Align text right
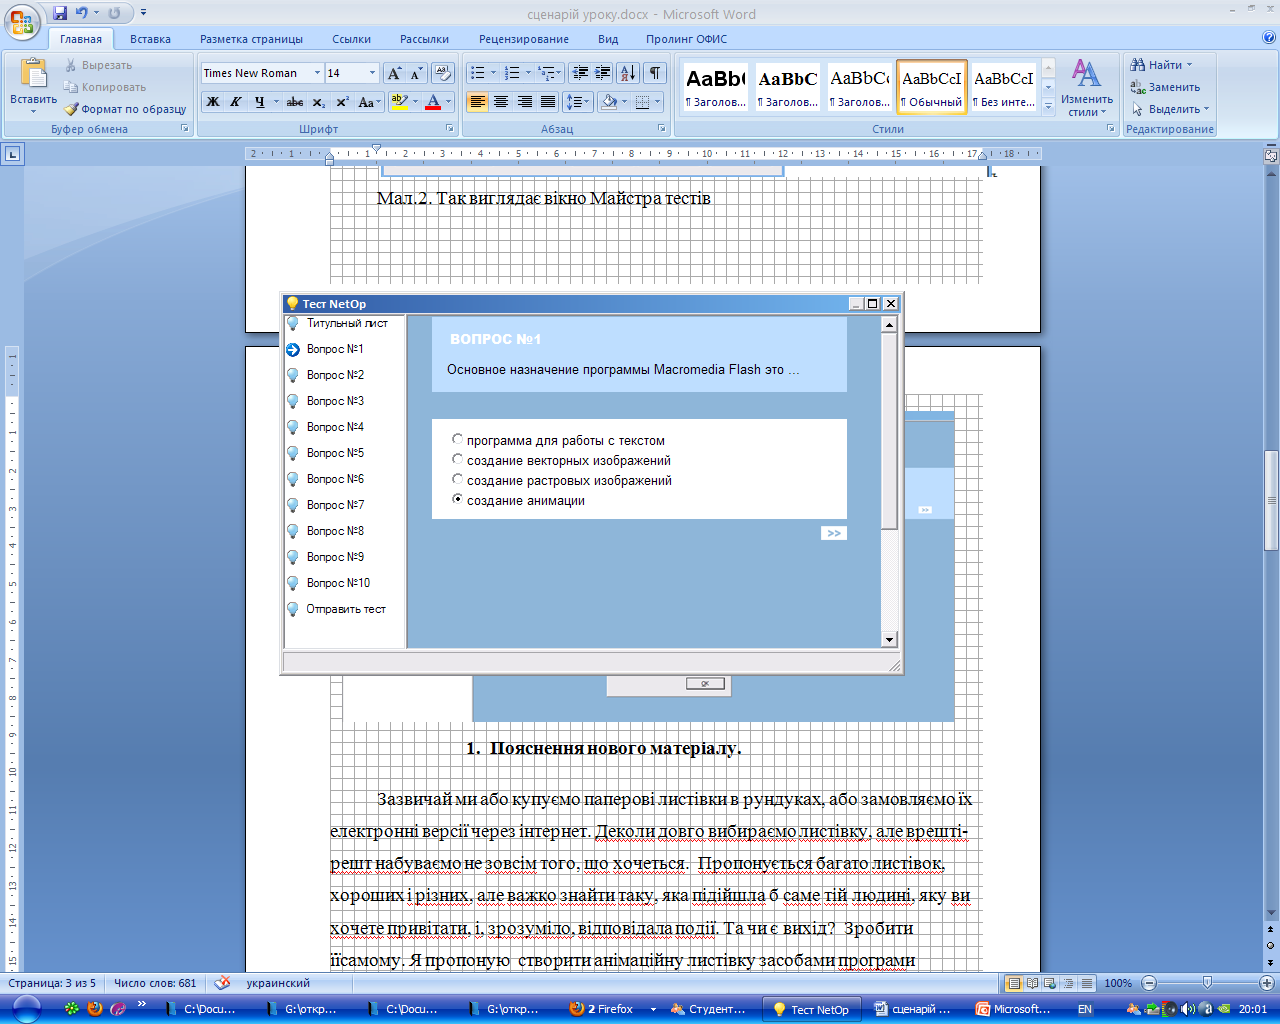 click(524, 102)
